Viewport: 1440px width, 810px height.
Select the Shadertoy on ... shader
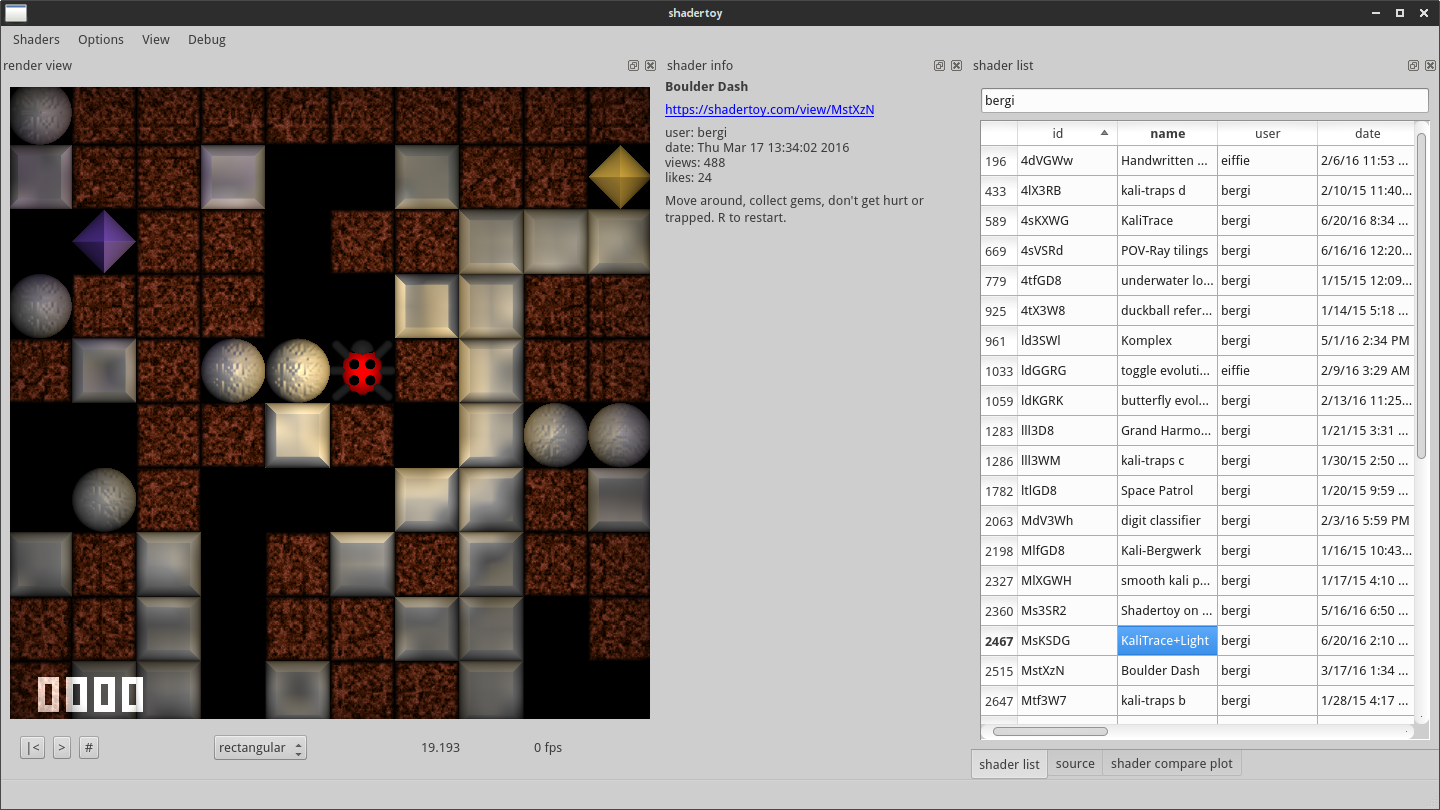[1167, 610]
